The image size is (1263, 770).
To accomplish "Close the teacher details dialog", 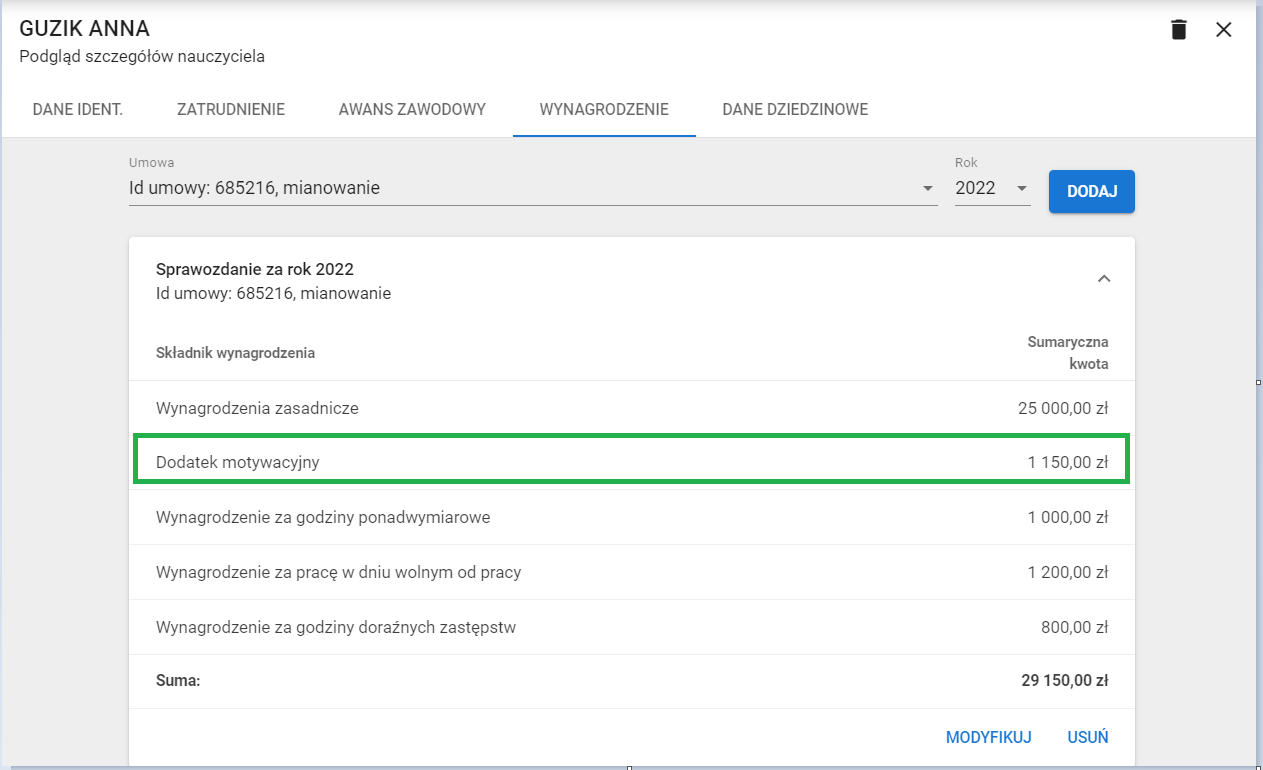I will tap(1223, 30).
